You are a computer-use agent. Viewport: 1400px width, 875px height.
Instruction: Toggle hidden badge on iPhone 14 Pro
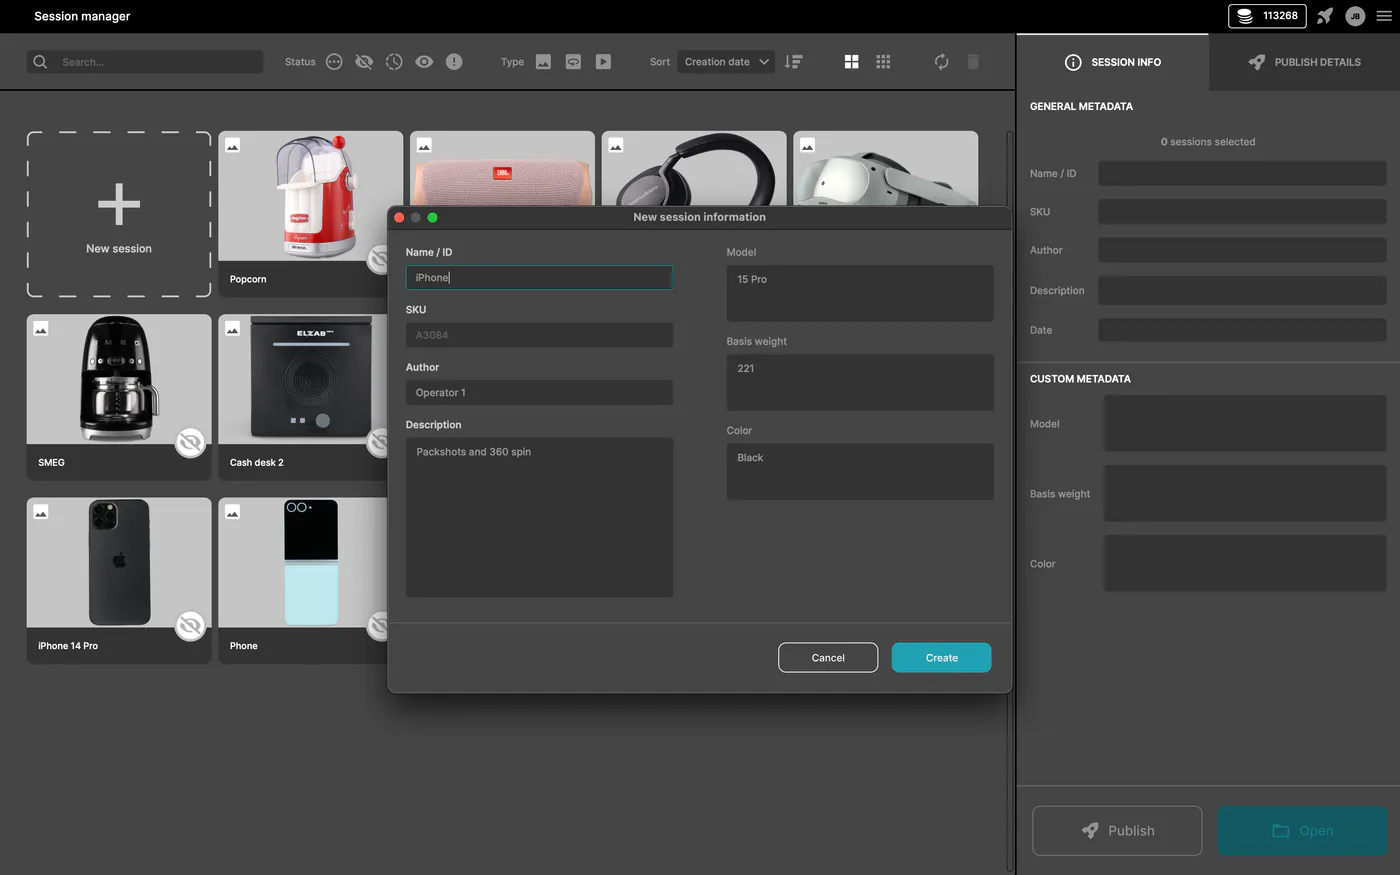(190, 626)
